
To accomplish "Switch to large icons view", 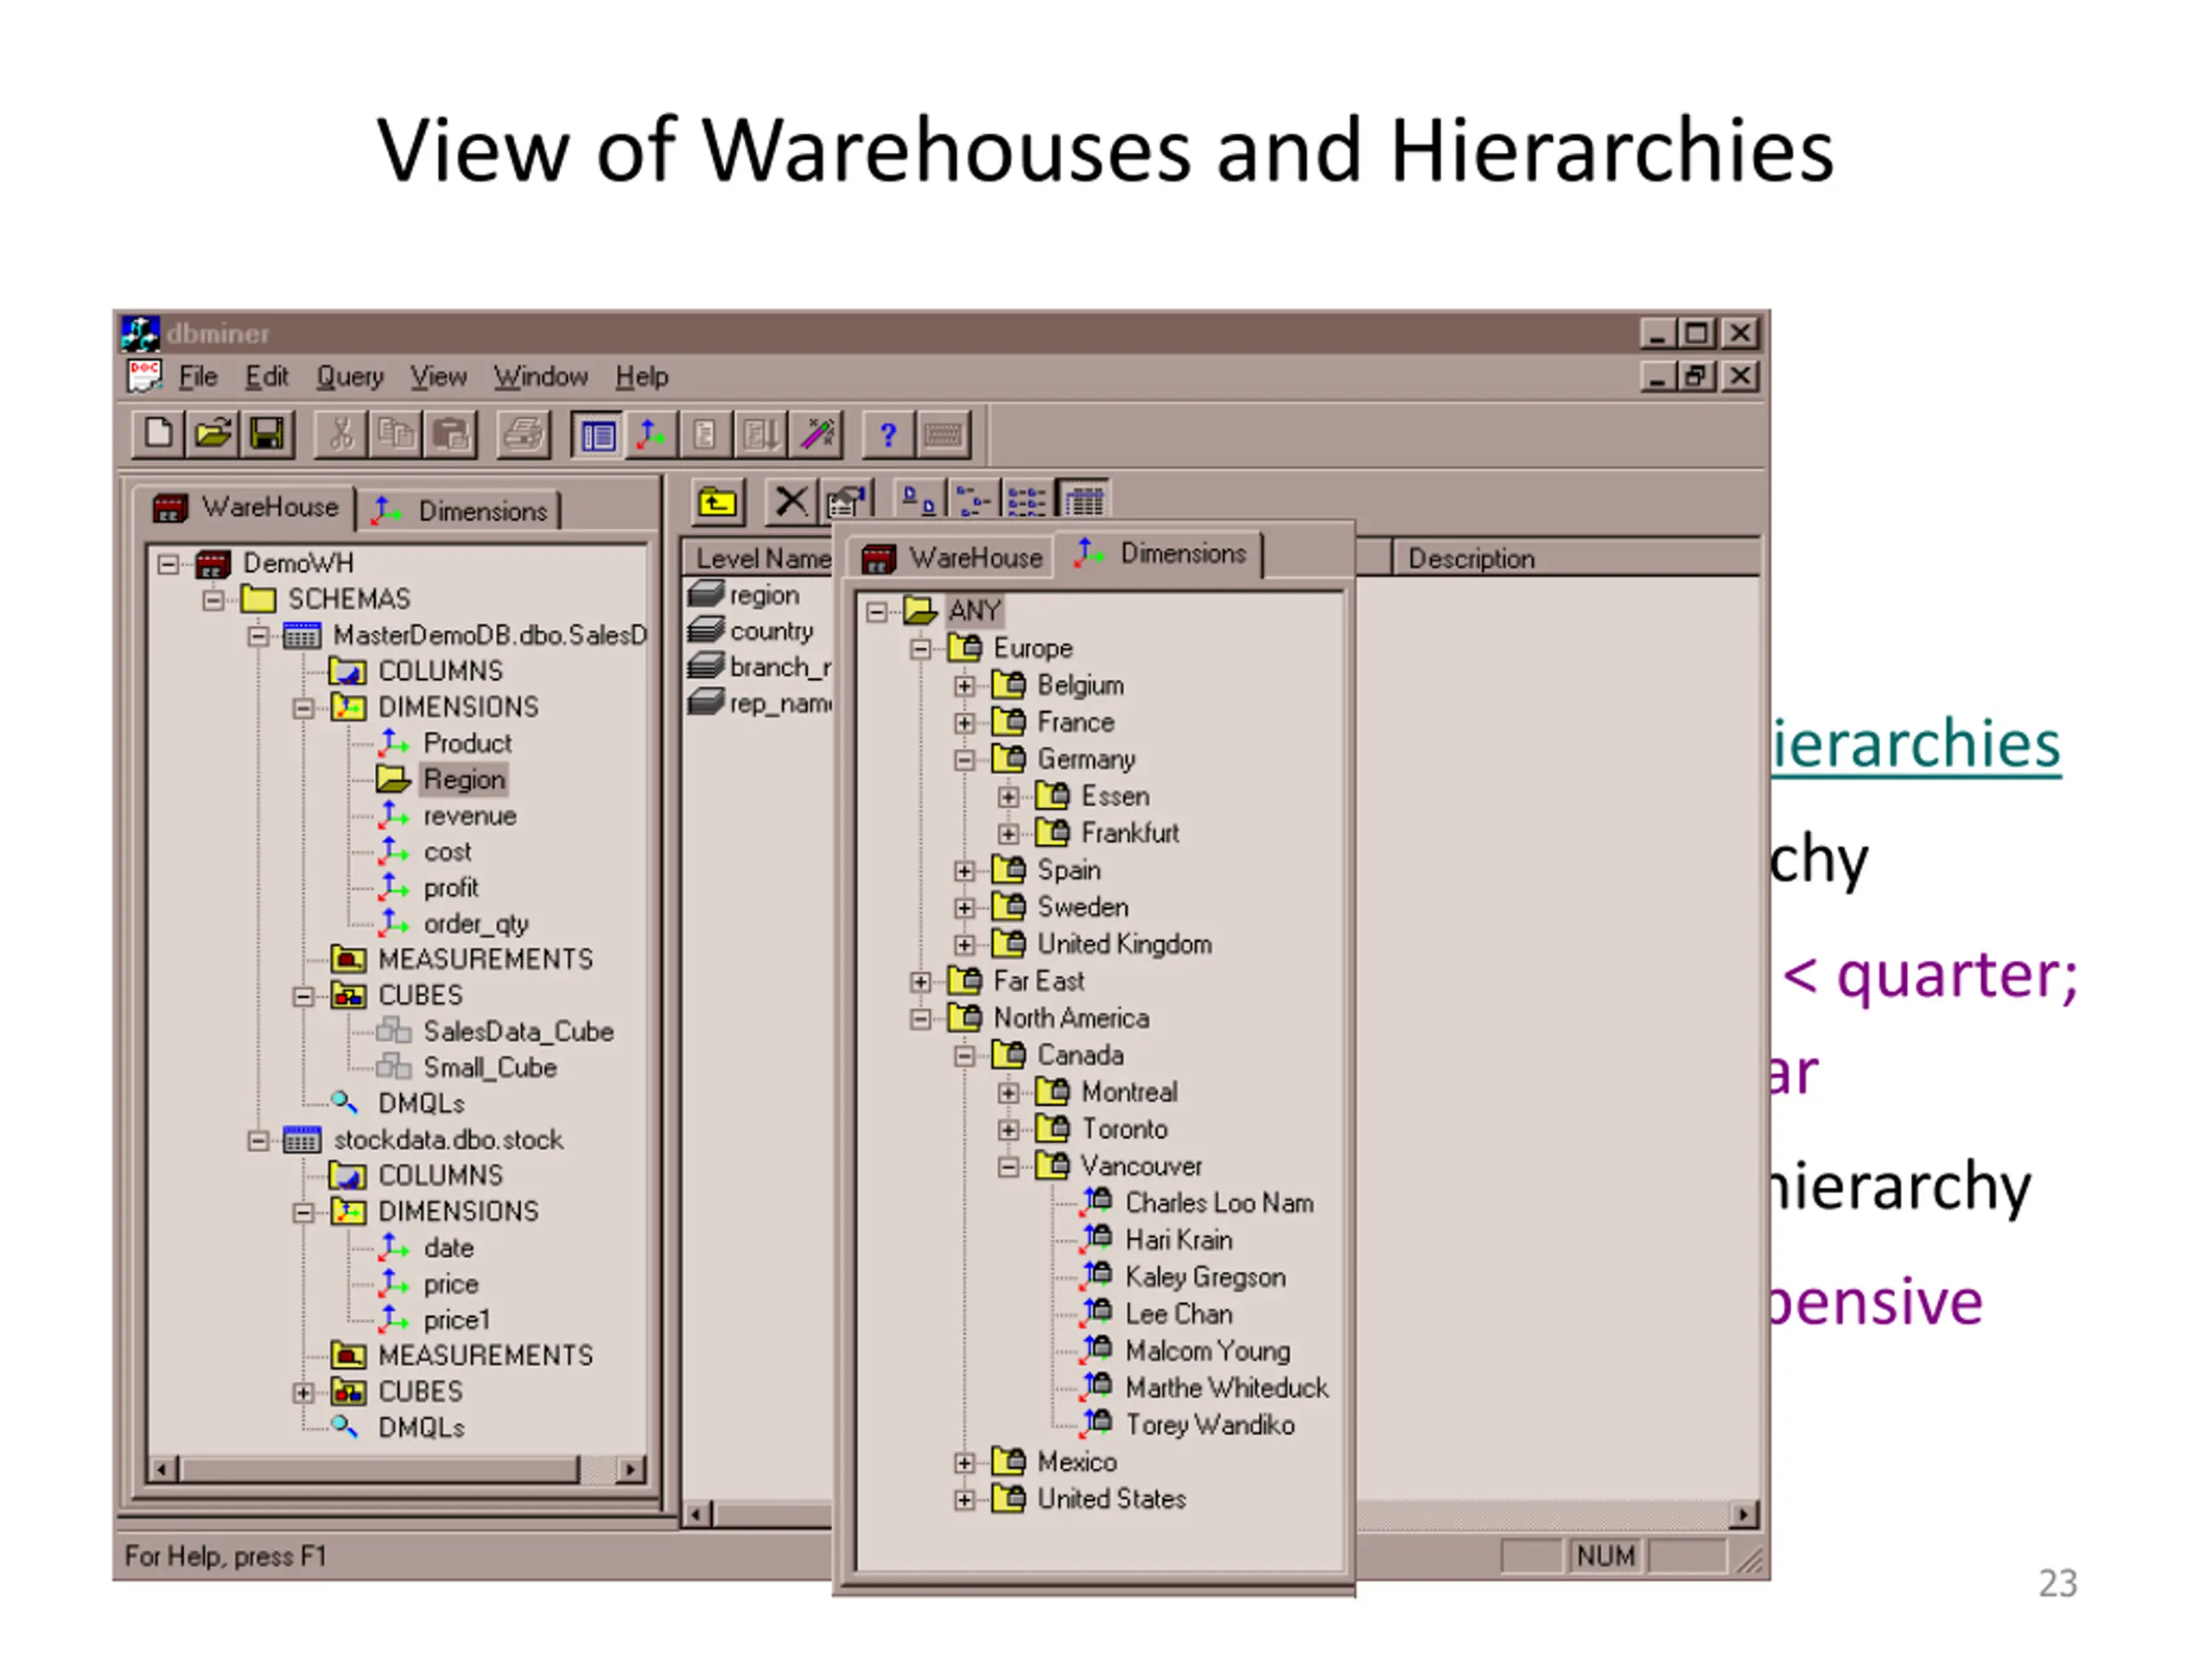I will (x=919, y=499).
